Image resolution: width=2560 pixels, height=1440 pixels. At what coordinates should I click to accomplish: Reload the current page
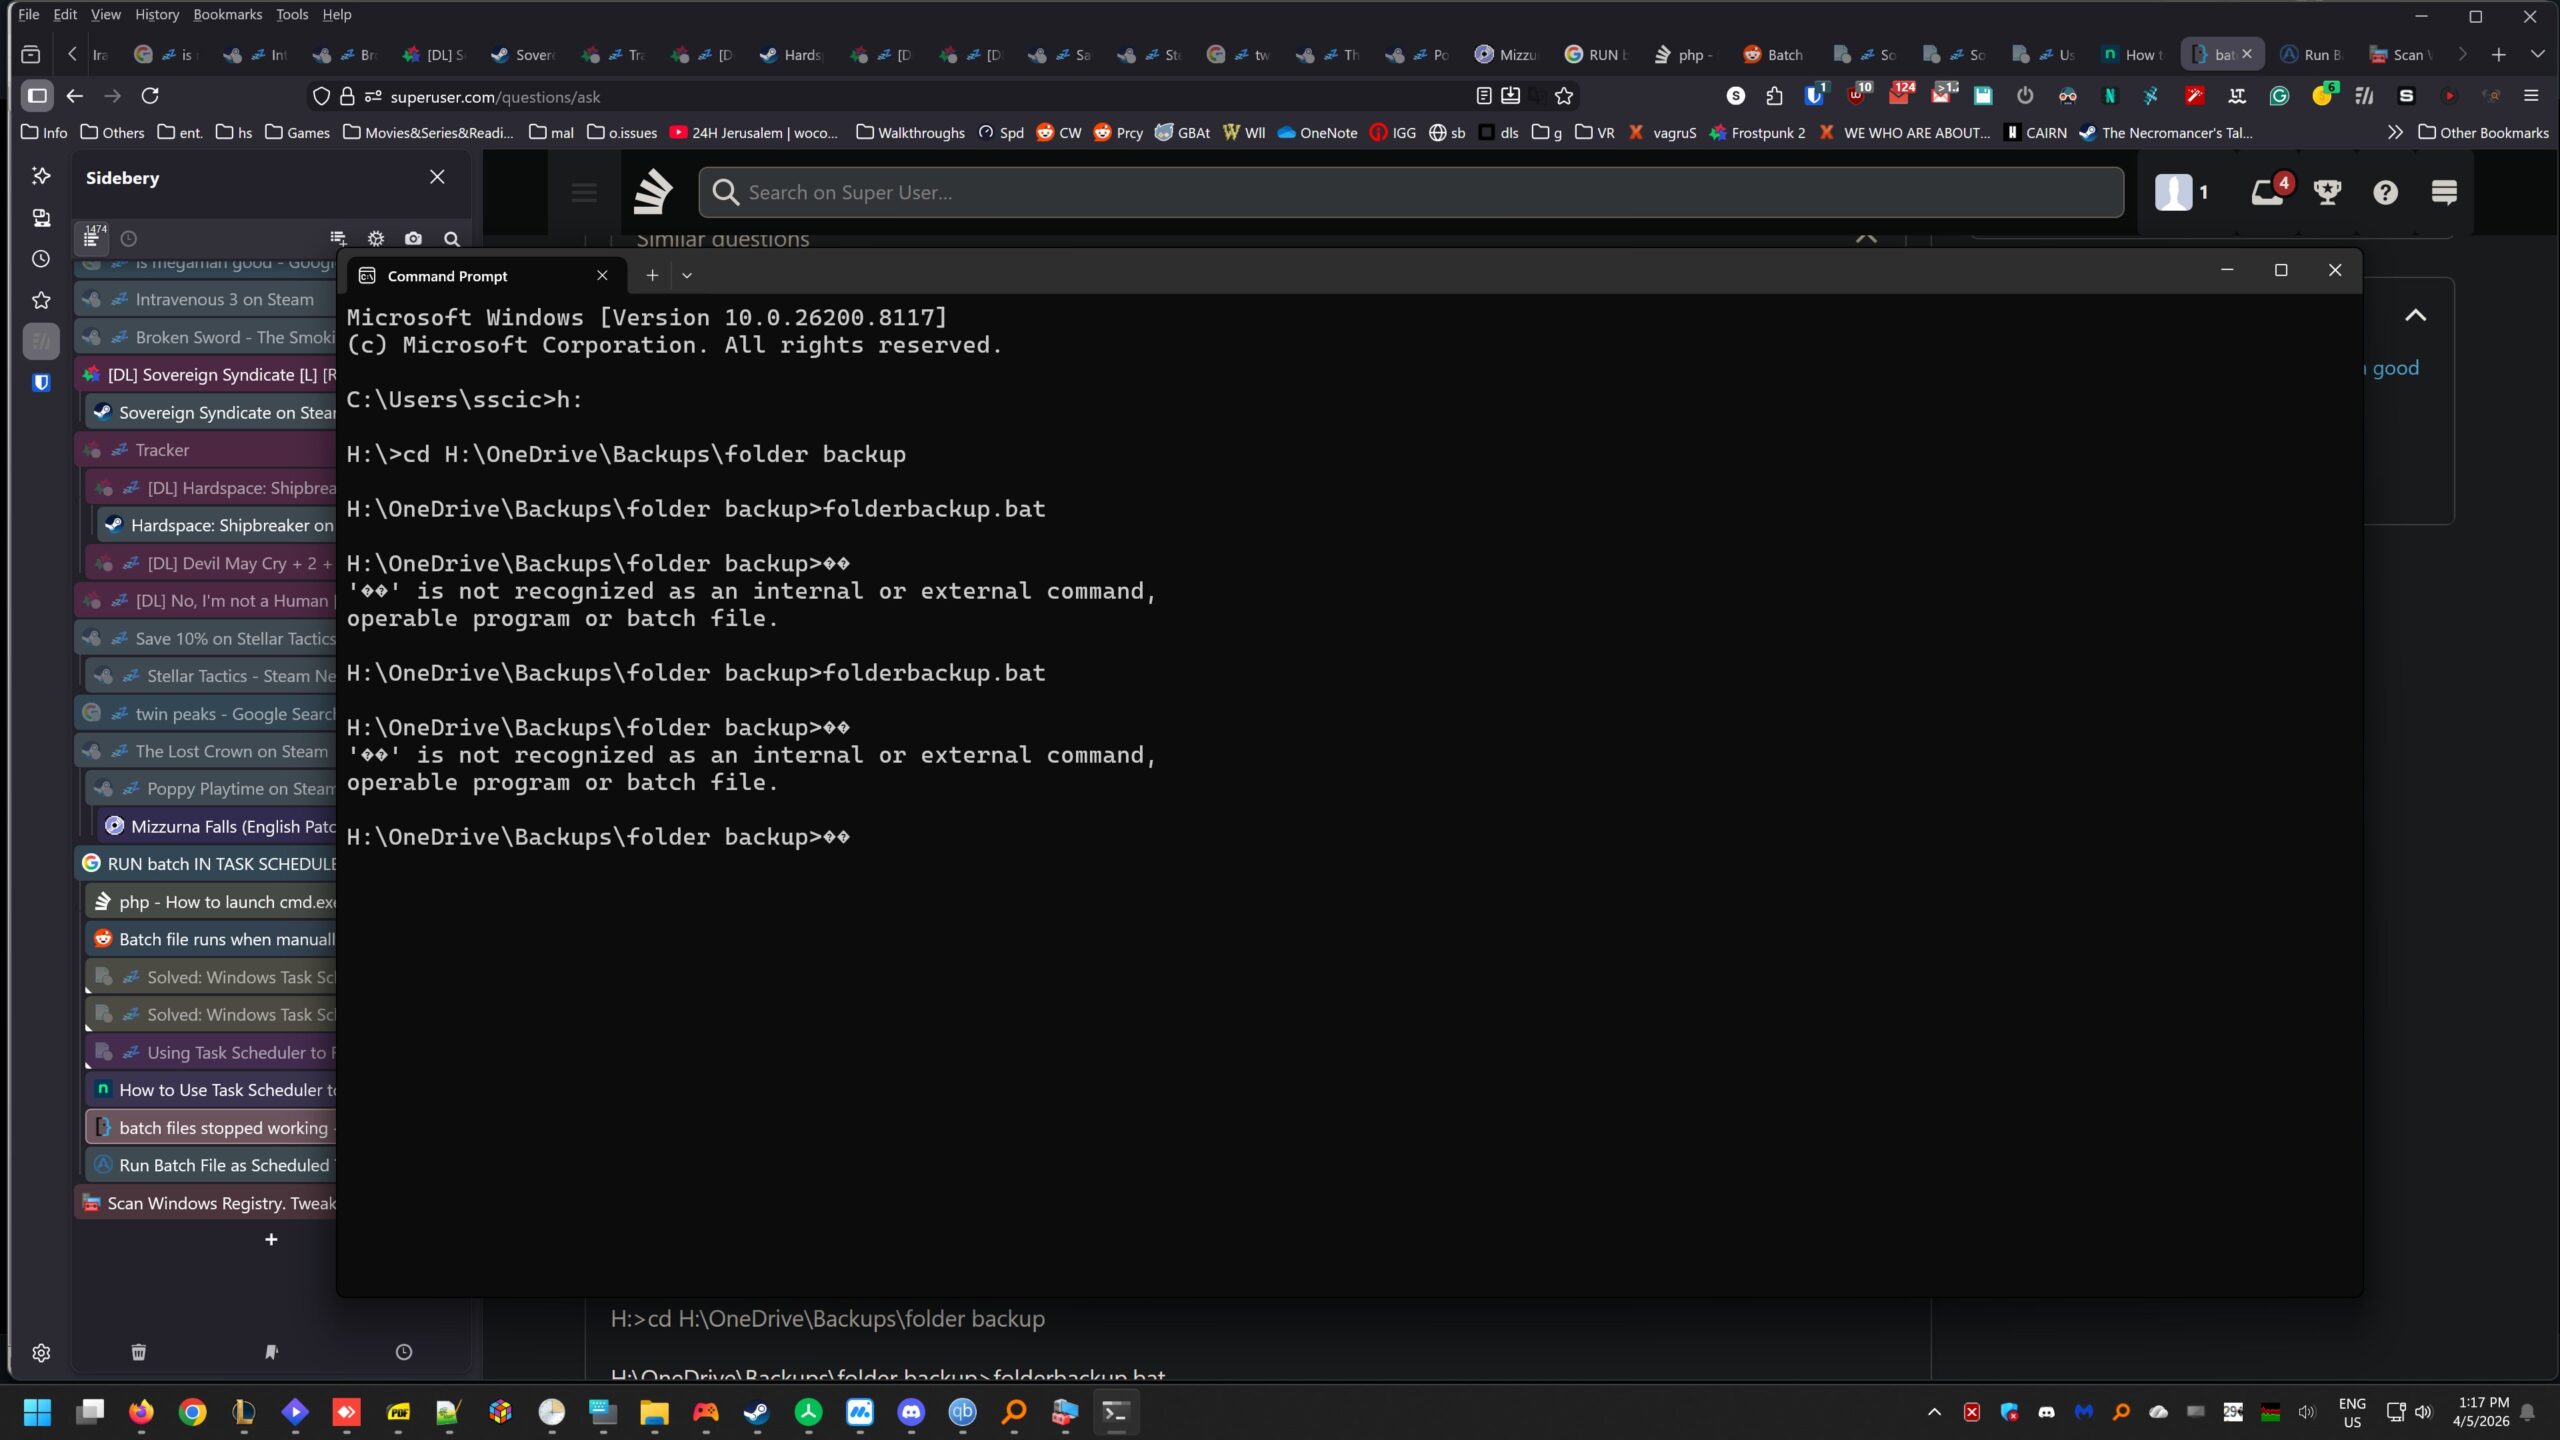coord(150,96)
